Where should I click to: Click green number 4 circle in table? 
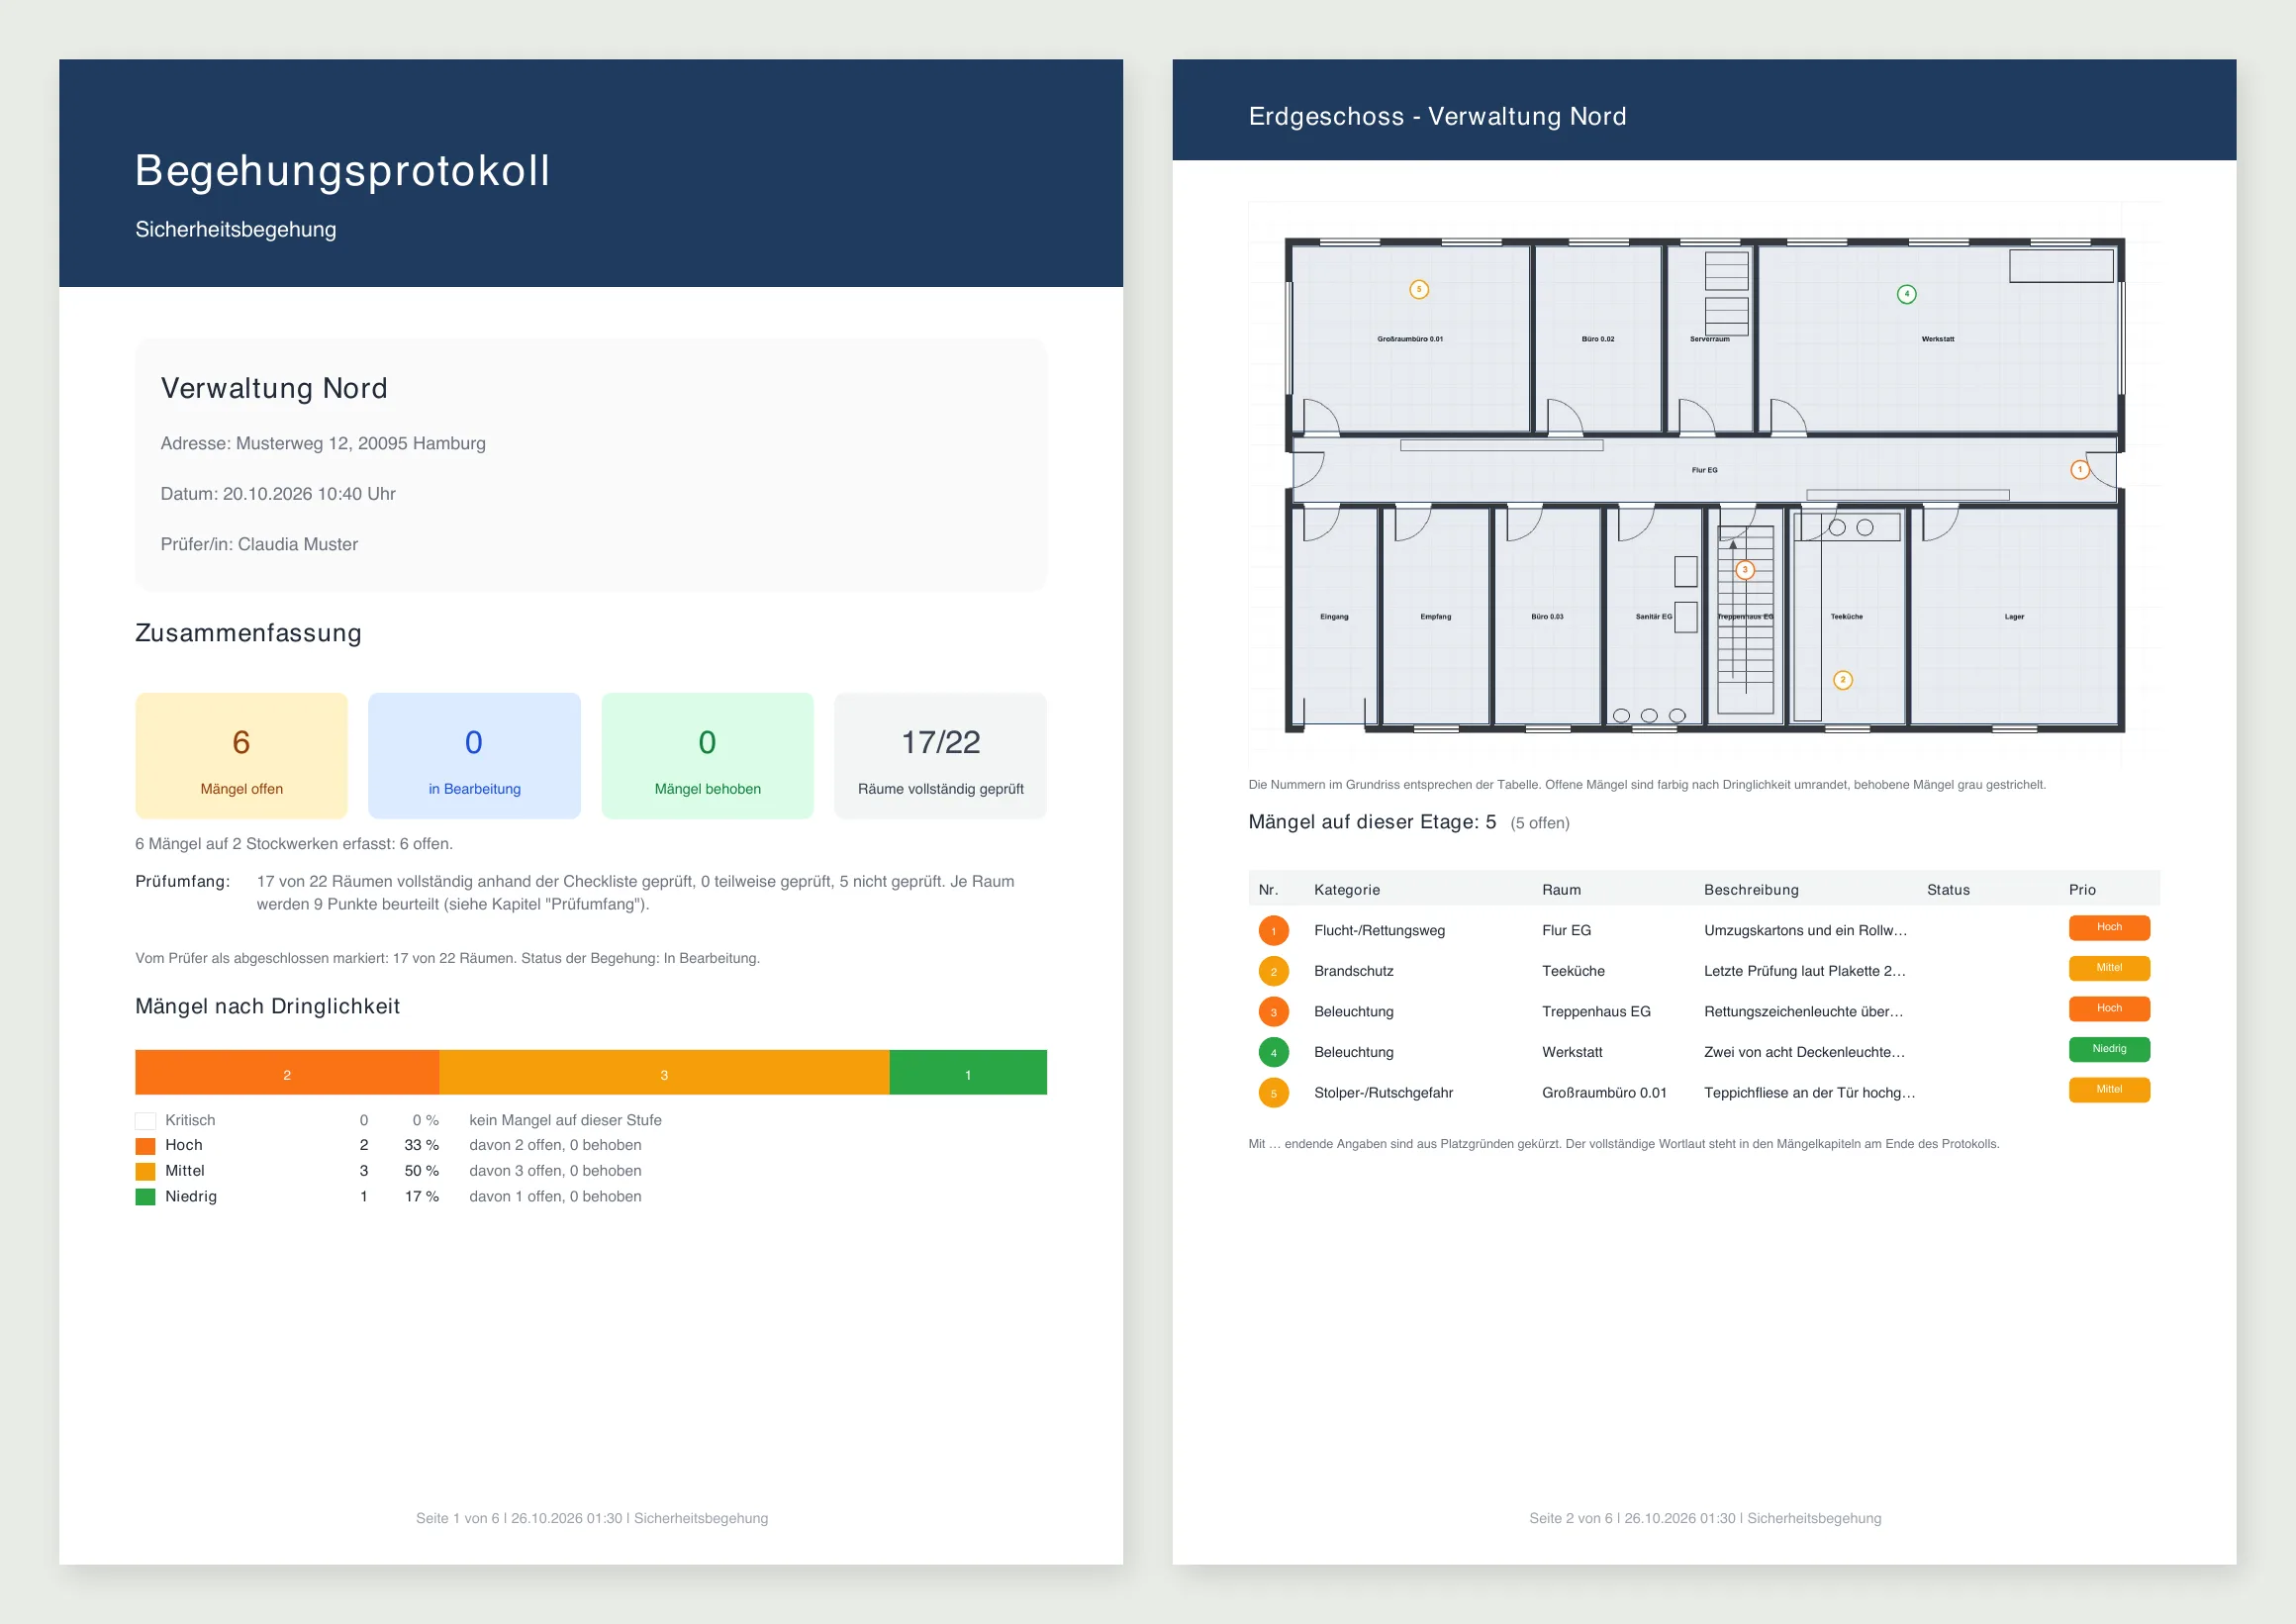[x=1273, y=1052]
